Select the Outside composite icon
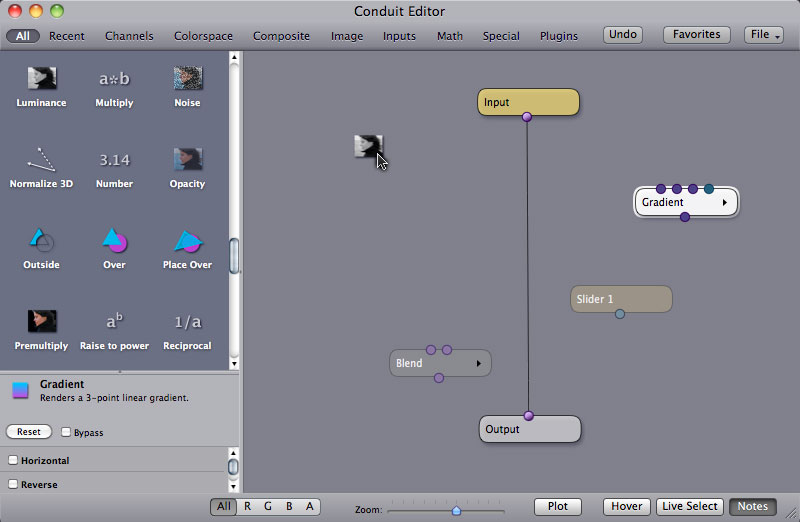The width and height of the screenshot is (800, 522). point(41,241)
